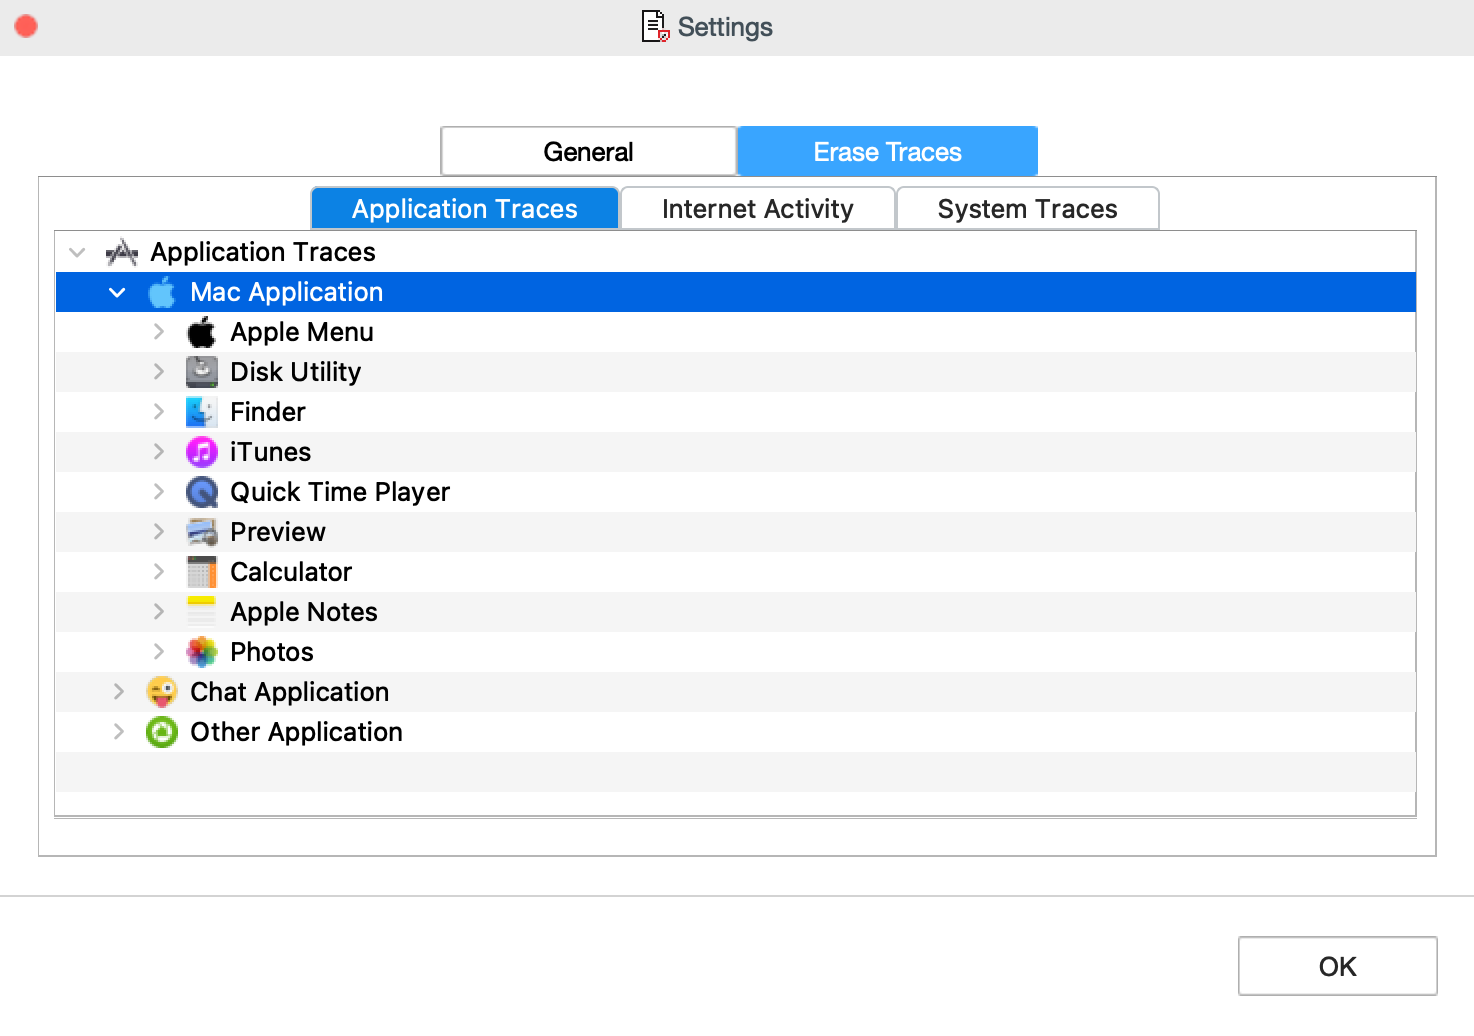Select the iTunes label
1474x1036 pixels.
270,452
